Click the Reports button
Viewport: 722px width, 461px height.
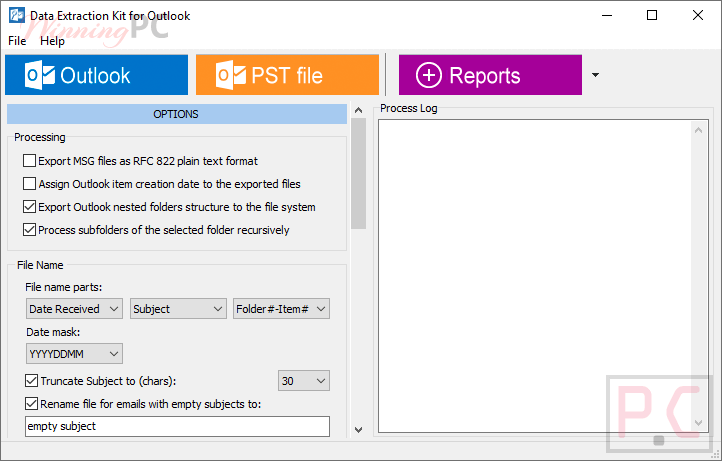[490, 75]
